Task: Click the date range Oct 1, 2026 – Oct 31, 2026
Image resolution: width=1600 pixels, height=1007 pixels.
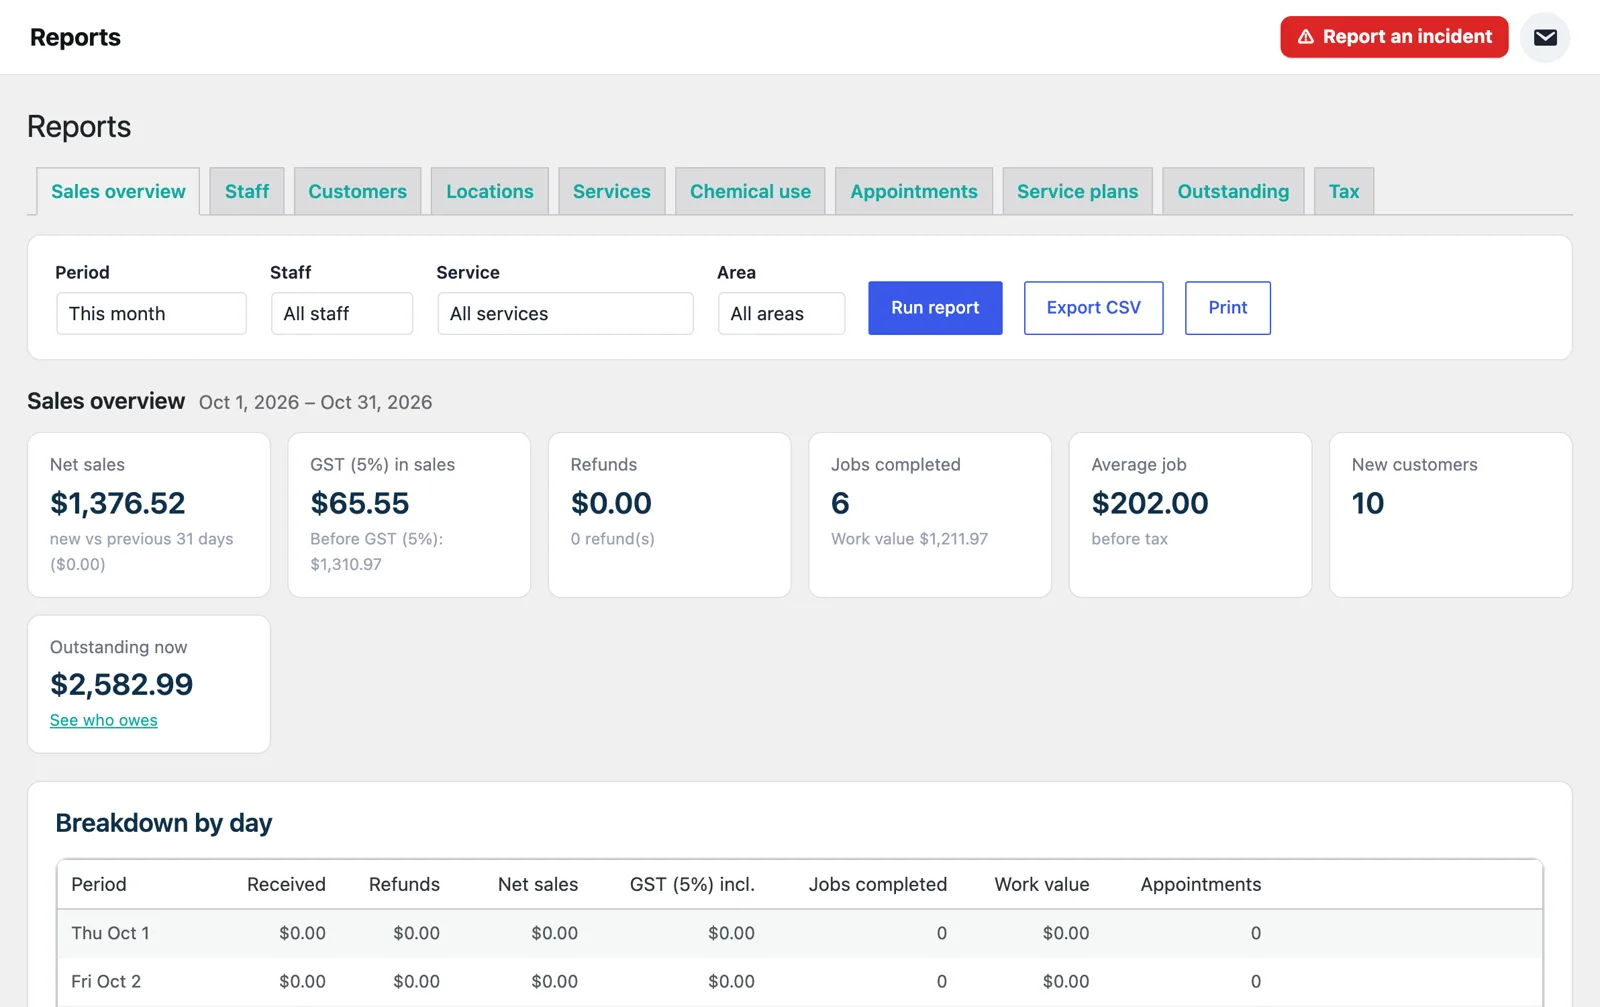Action: pos(316,402)
